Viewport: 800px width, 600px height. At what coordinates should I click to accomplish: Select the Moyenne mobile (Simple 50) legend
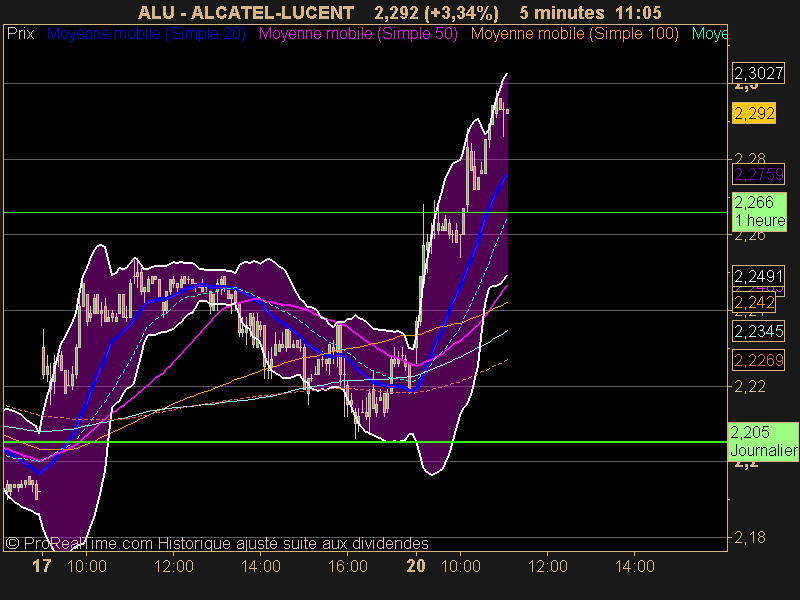[x=358, y=34]
